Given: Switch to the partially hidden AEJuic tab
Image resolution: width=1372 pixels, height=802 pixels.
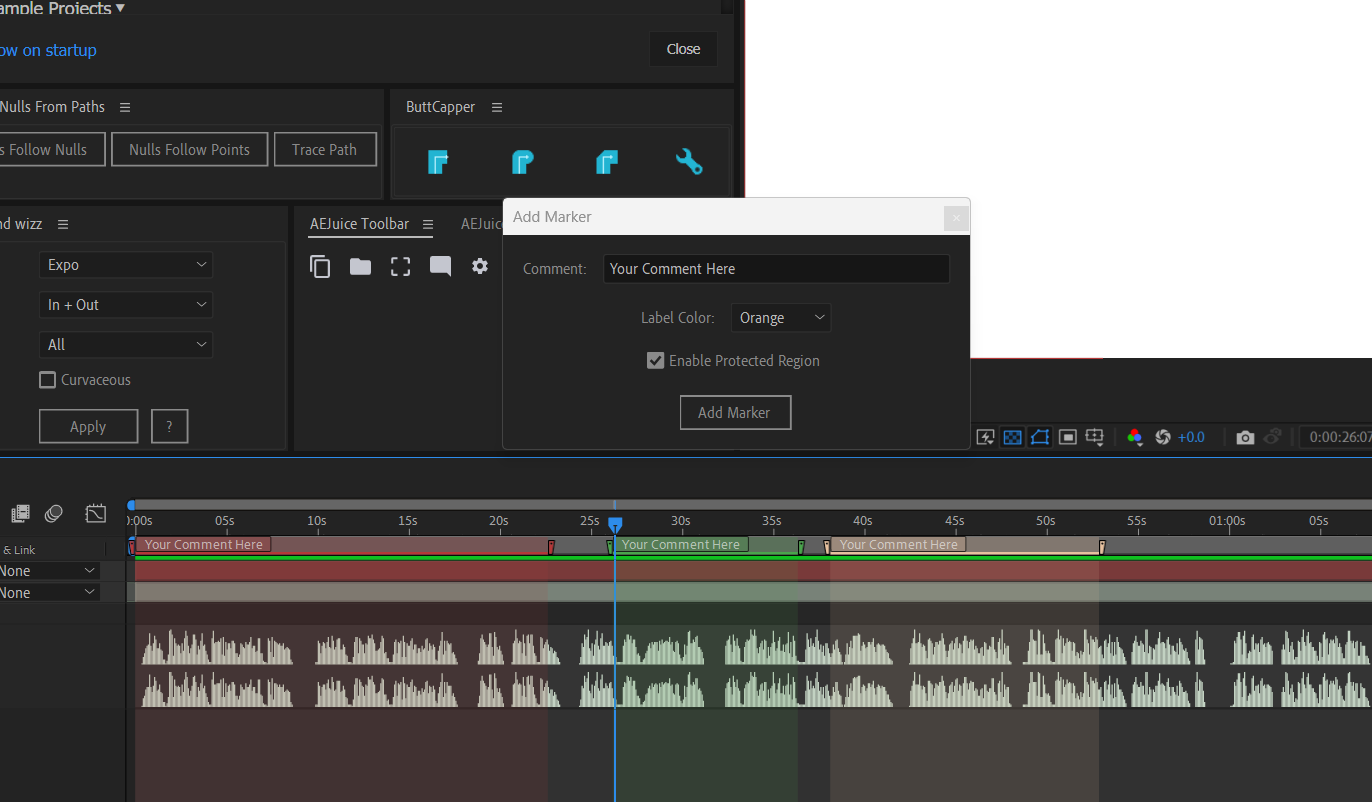Looking at the screenshot, I should pyautogui.click(x=481, y=224).
